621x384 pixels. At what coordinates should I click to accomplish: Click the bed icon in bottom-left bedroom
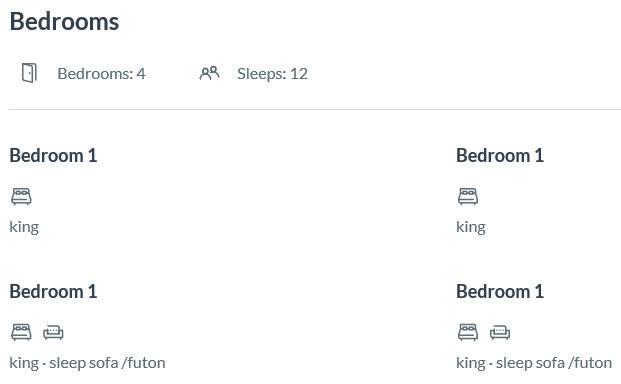(21, 332)
